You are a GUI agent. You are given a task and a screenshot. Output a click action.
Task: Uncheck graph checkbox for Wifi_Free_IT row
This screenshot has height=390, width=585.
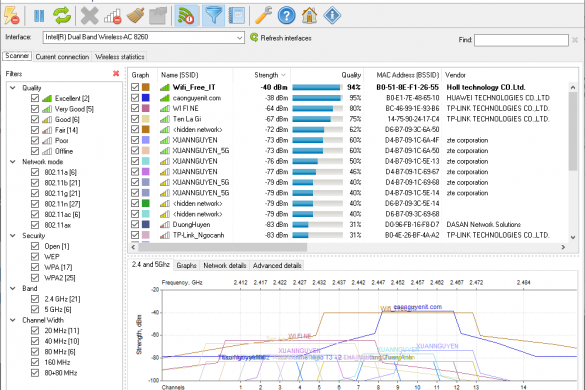point(135,87)
